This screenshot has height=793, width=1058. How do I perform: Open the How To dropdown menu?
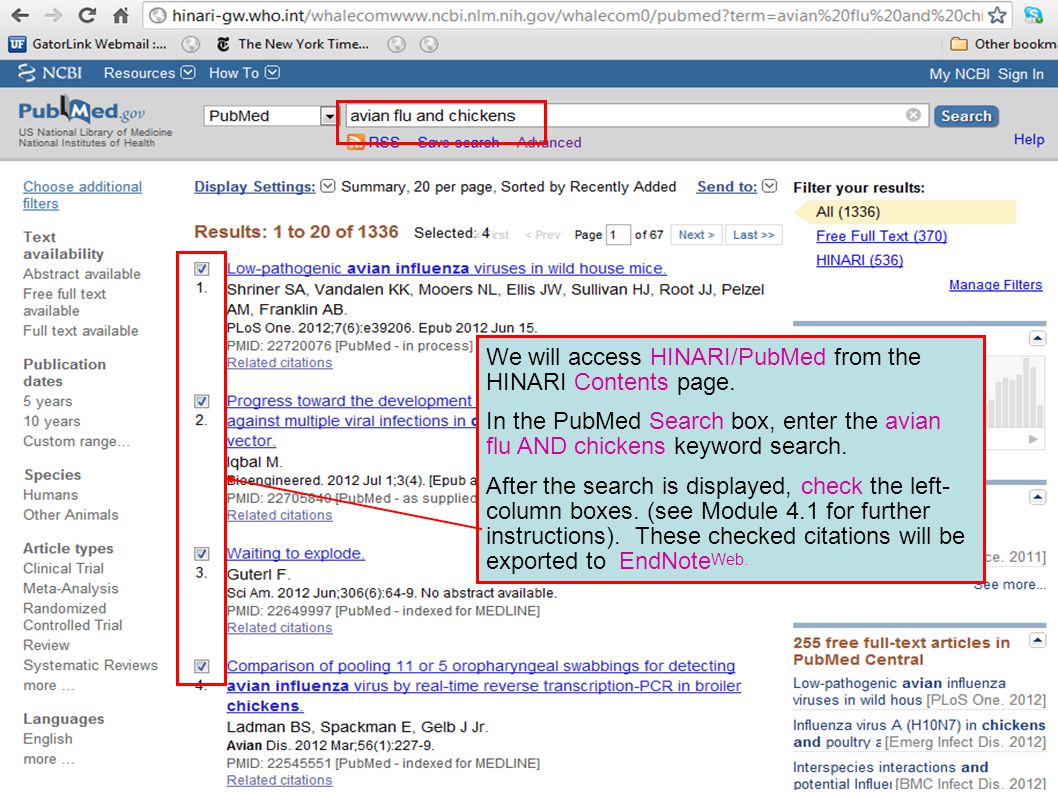(x=244, y=73)
